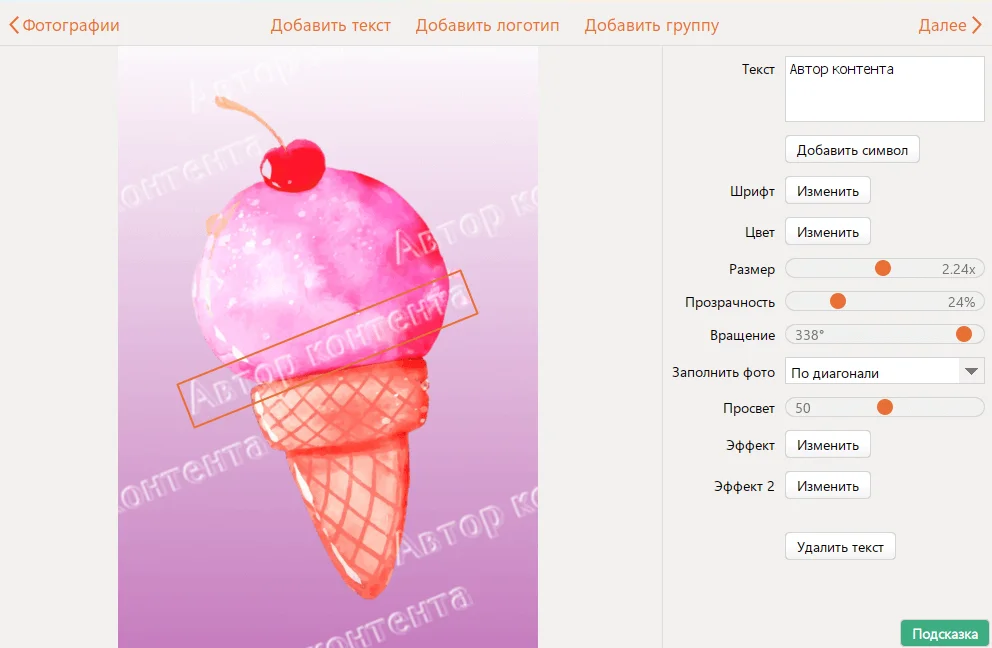The width and height of the screenshot is (992, 648).
Task: Click Добавить символ button
Action: pyautogui.click(x=852, y=150)
